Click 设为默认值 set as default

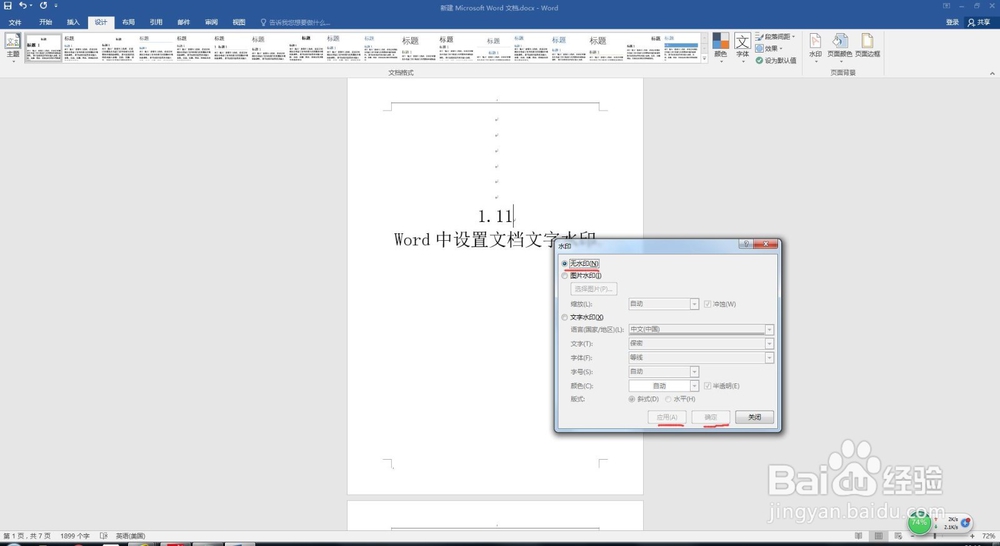pyautogui.click(x=776, y=61)
